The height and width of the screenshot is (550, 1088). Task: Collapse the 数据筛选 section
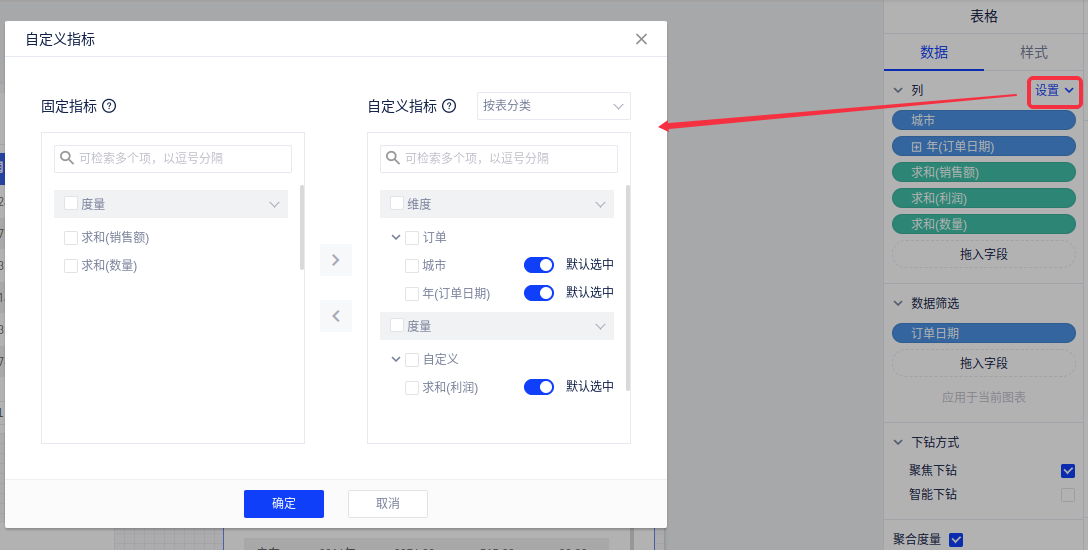(897, 303)
